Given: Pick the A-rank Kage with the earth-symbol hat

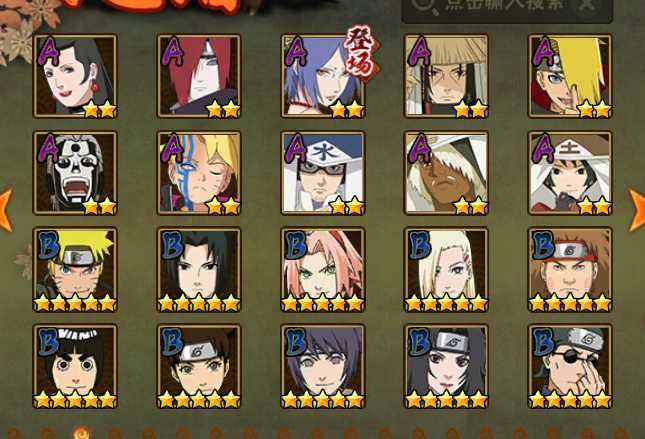Looking at the screenshot, I should [x=570, y=173].
